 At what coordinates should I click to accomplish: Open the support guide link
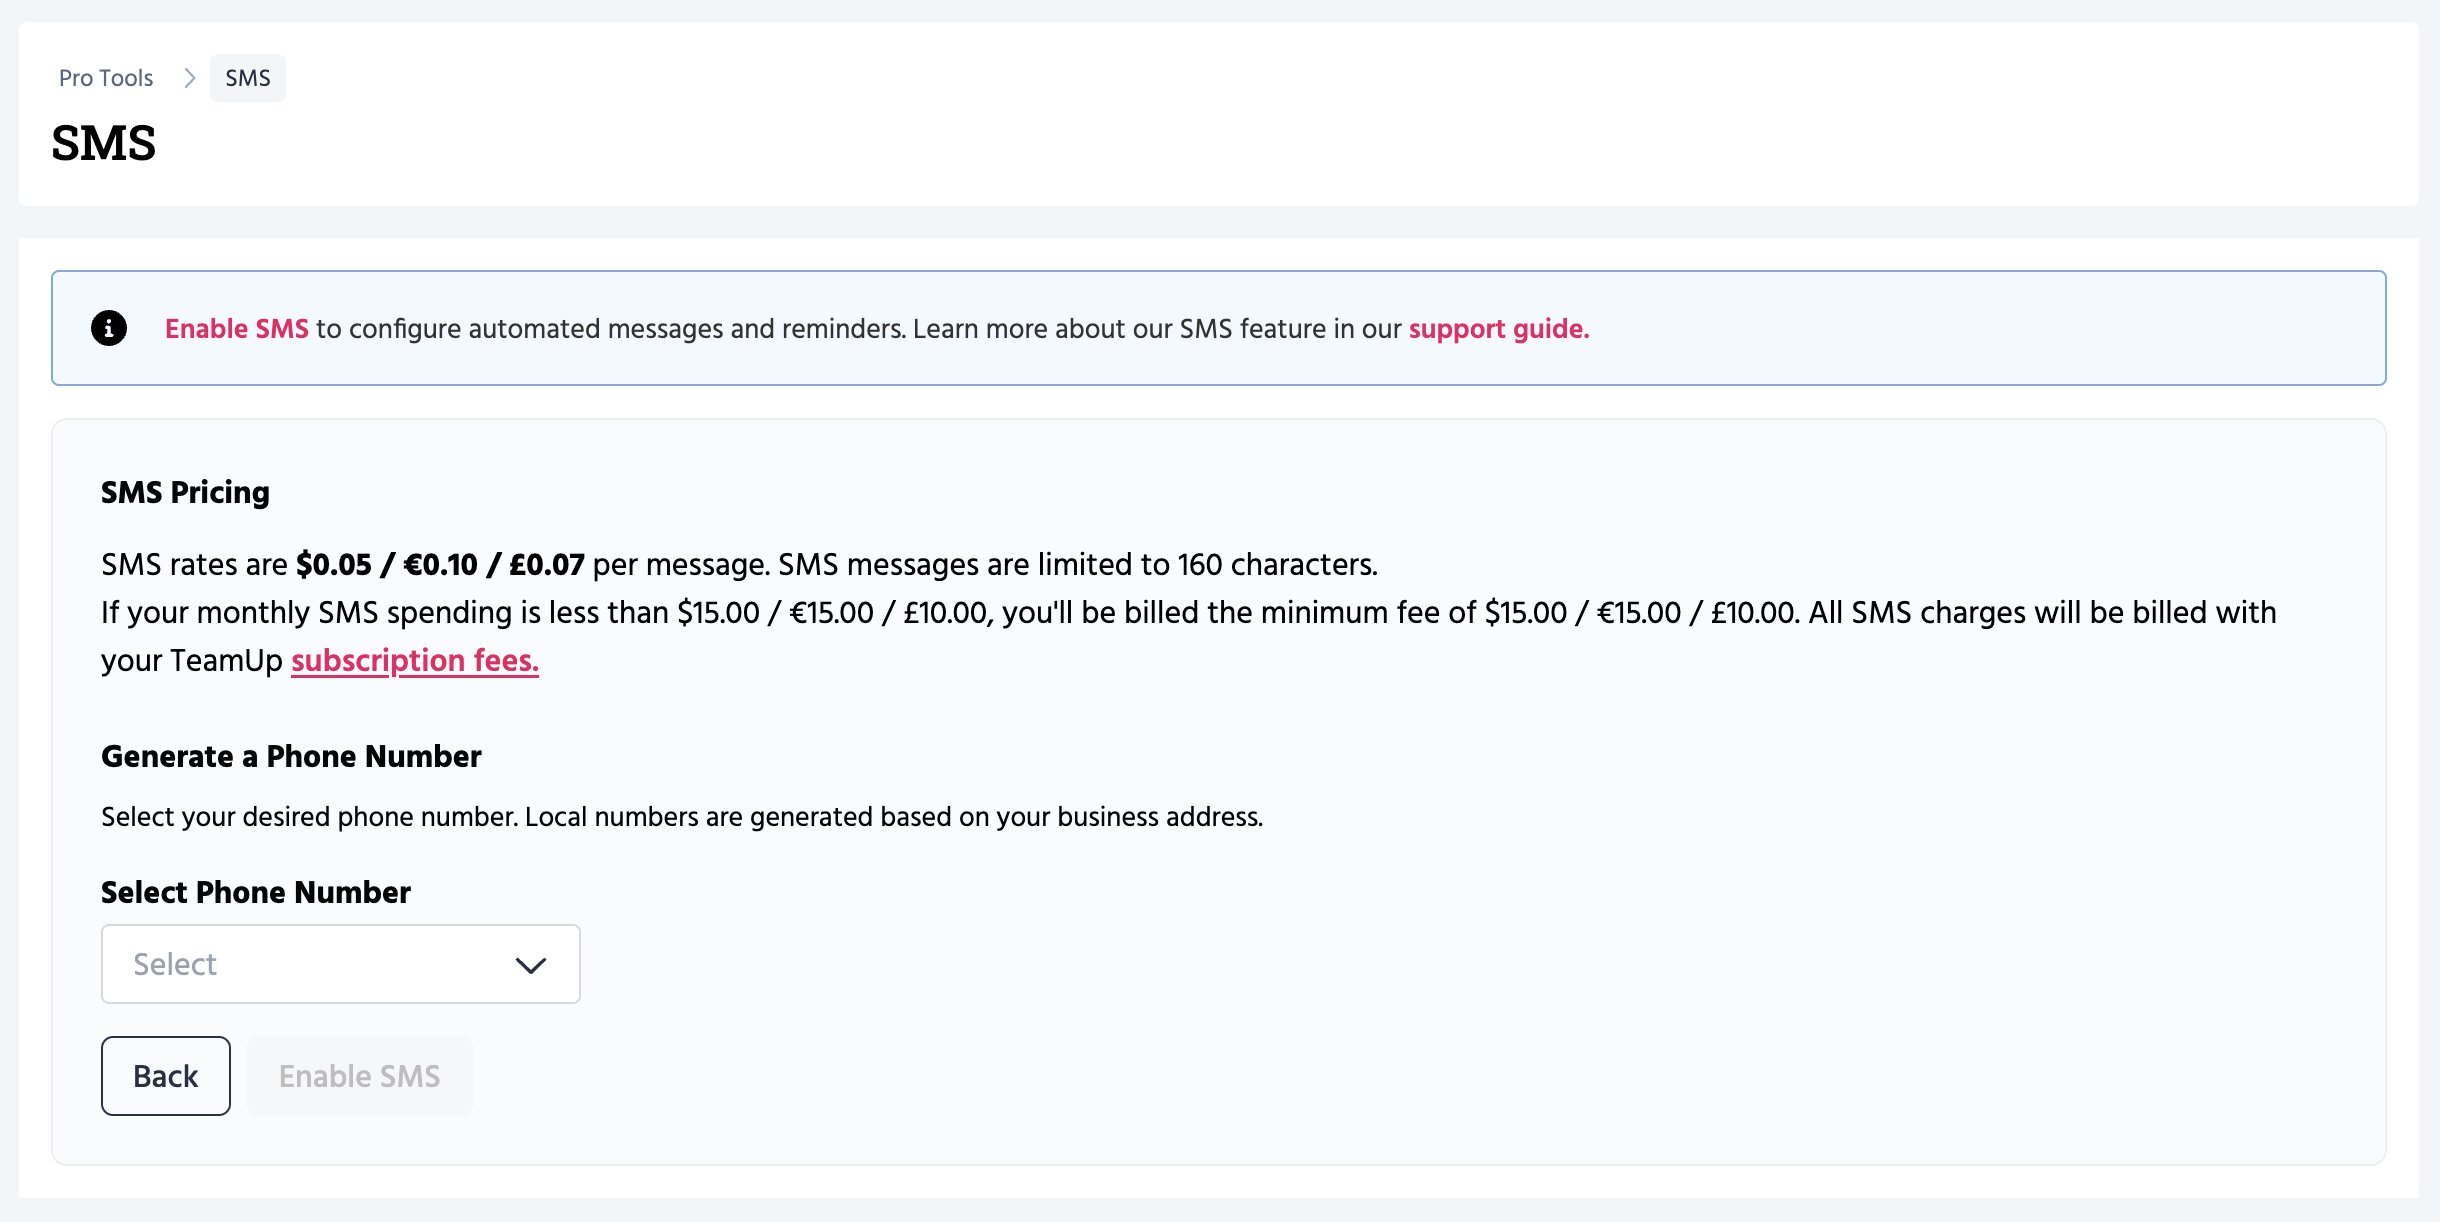point(1497,328)
